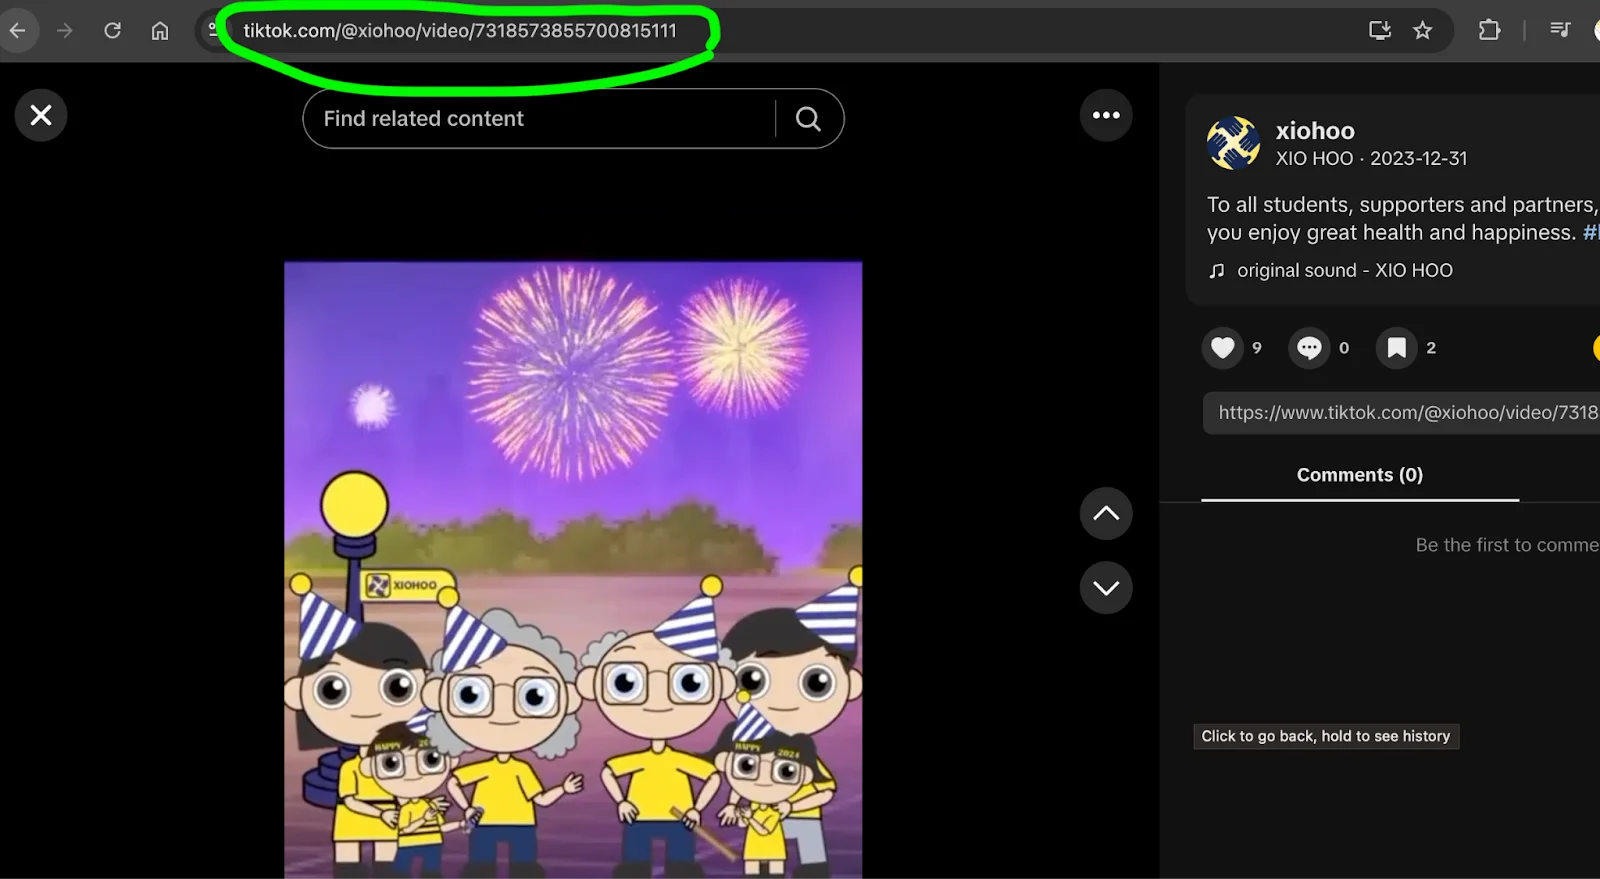Click the install app icon in address bar
The image size is (1600, 879).
(x=1380, y=31)
